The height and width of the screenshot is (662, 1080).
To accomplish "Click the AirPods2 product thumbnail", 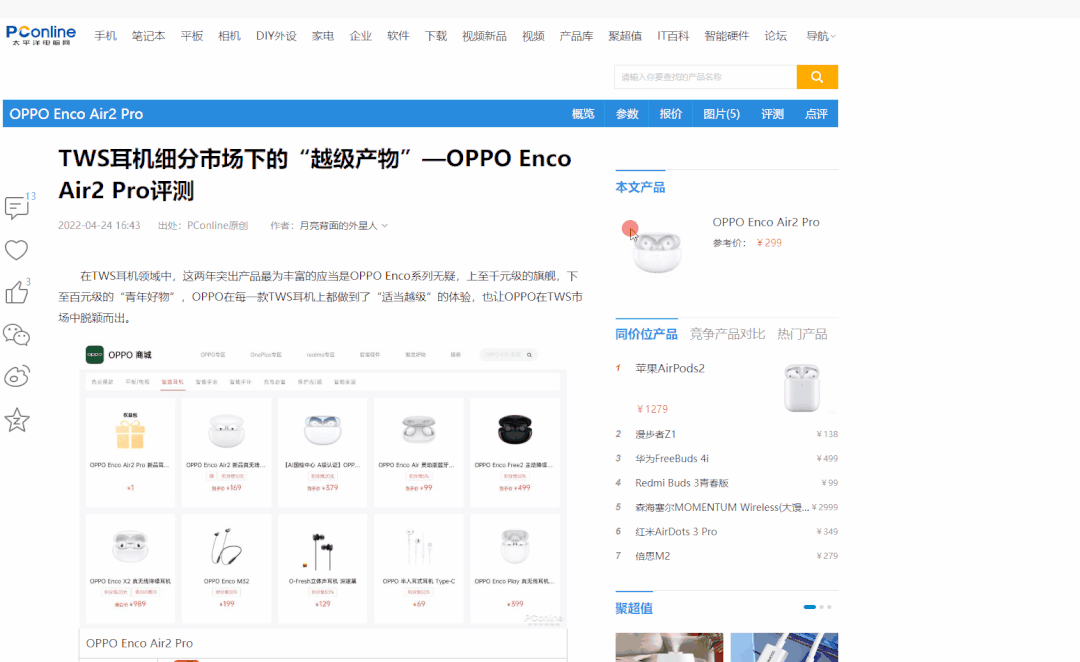I will (802, 388).
